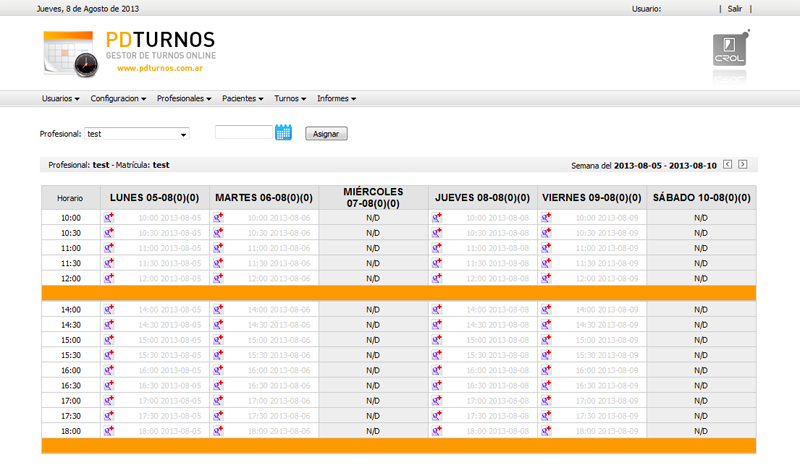The height and width of the screenshot is (473, 800).
Task: Open the Pacientes menu
Action: pos(242,99)
